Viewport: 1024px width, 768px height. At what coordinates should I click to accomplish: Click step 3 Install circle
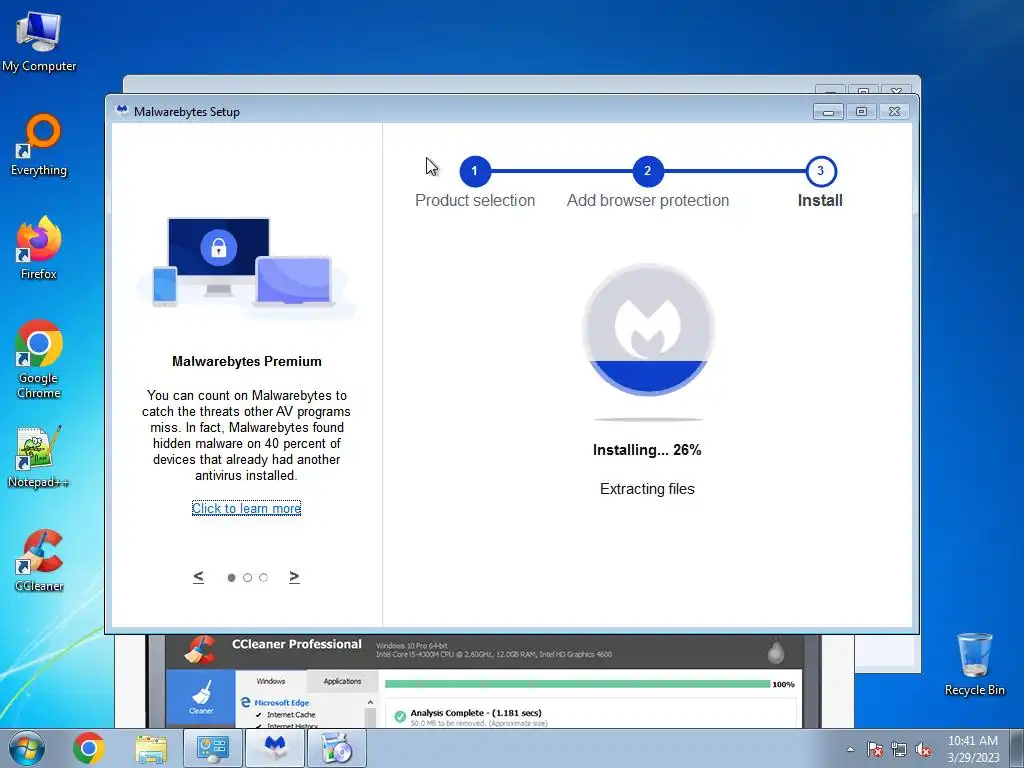(x=821, y=171)
